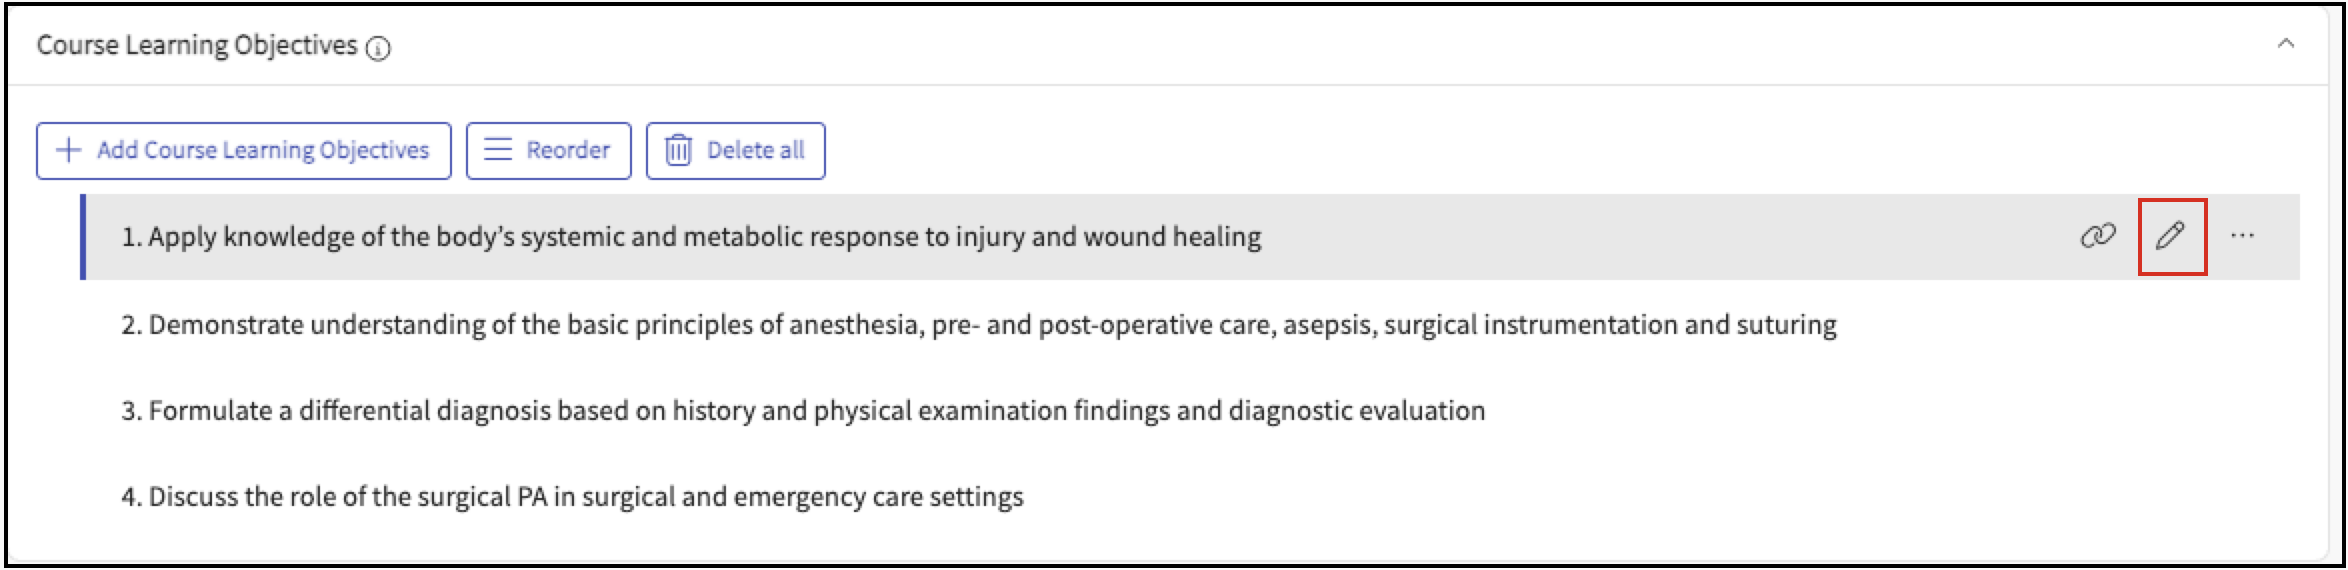The width and height of the screenshot is (2348, 570).
Task: Click the trash can icon in Delete all
Action: pos(678,150)
